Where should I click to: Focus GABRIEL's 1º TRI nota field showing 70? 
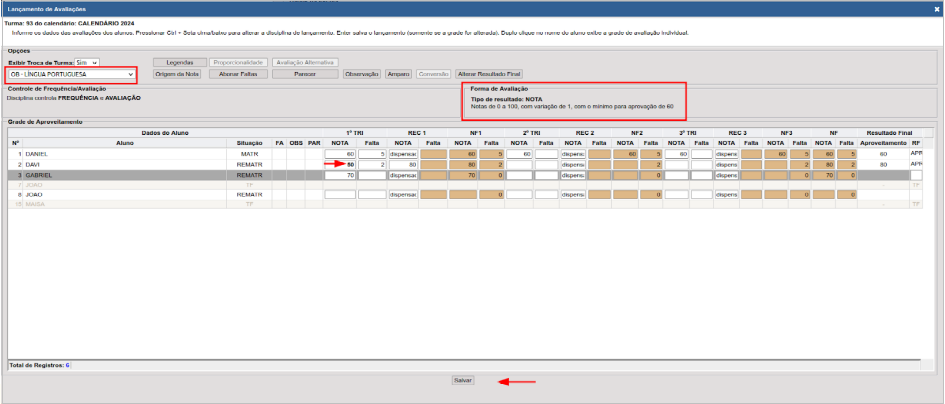click(x=340, y=175)
